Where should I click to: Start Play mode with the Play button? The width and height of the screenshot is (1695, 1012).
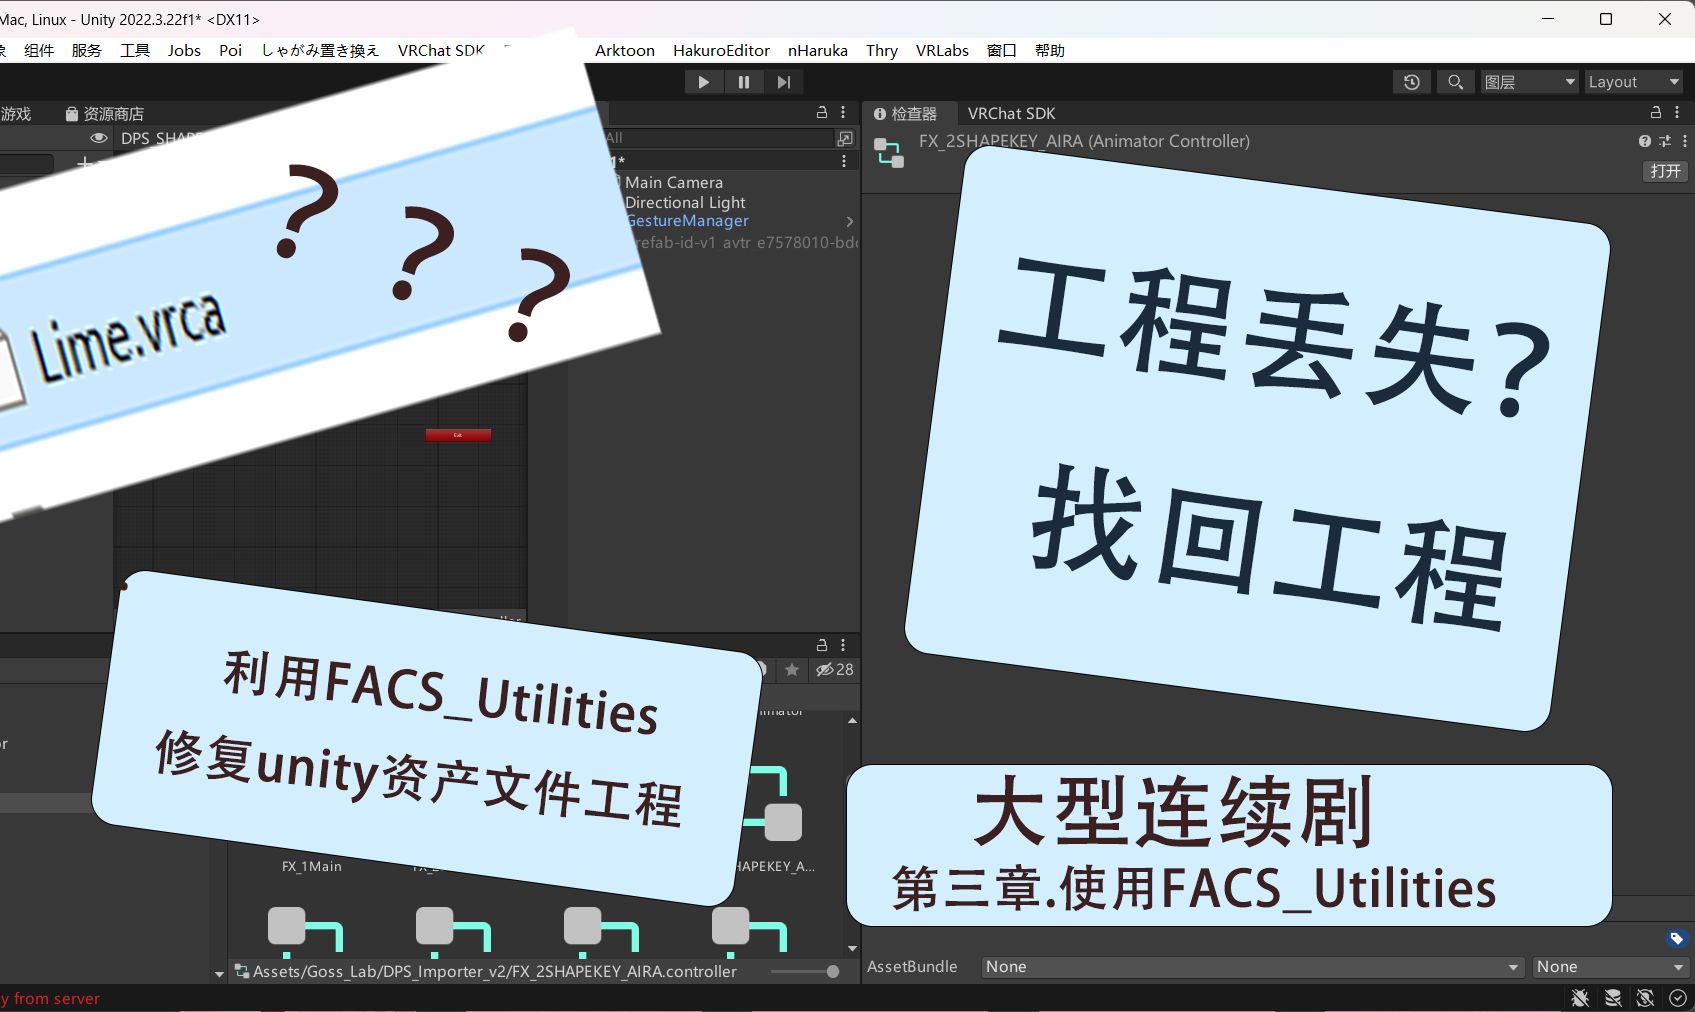tap(704, 82)
